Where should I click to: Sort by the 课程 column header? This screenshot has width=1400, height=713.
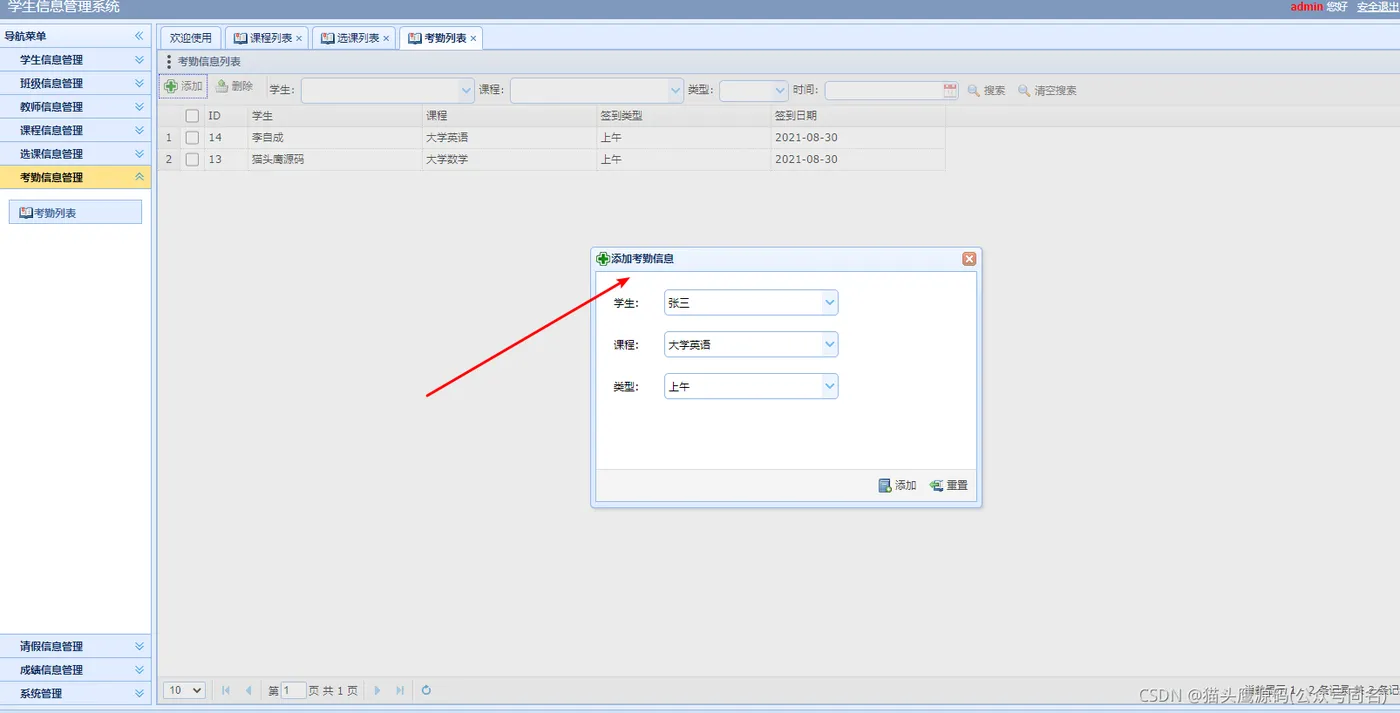[x=509, y=116]
